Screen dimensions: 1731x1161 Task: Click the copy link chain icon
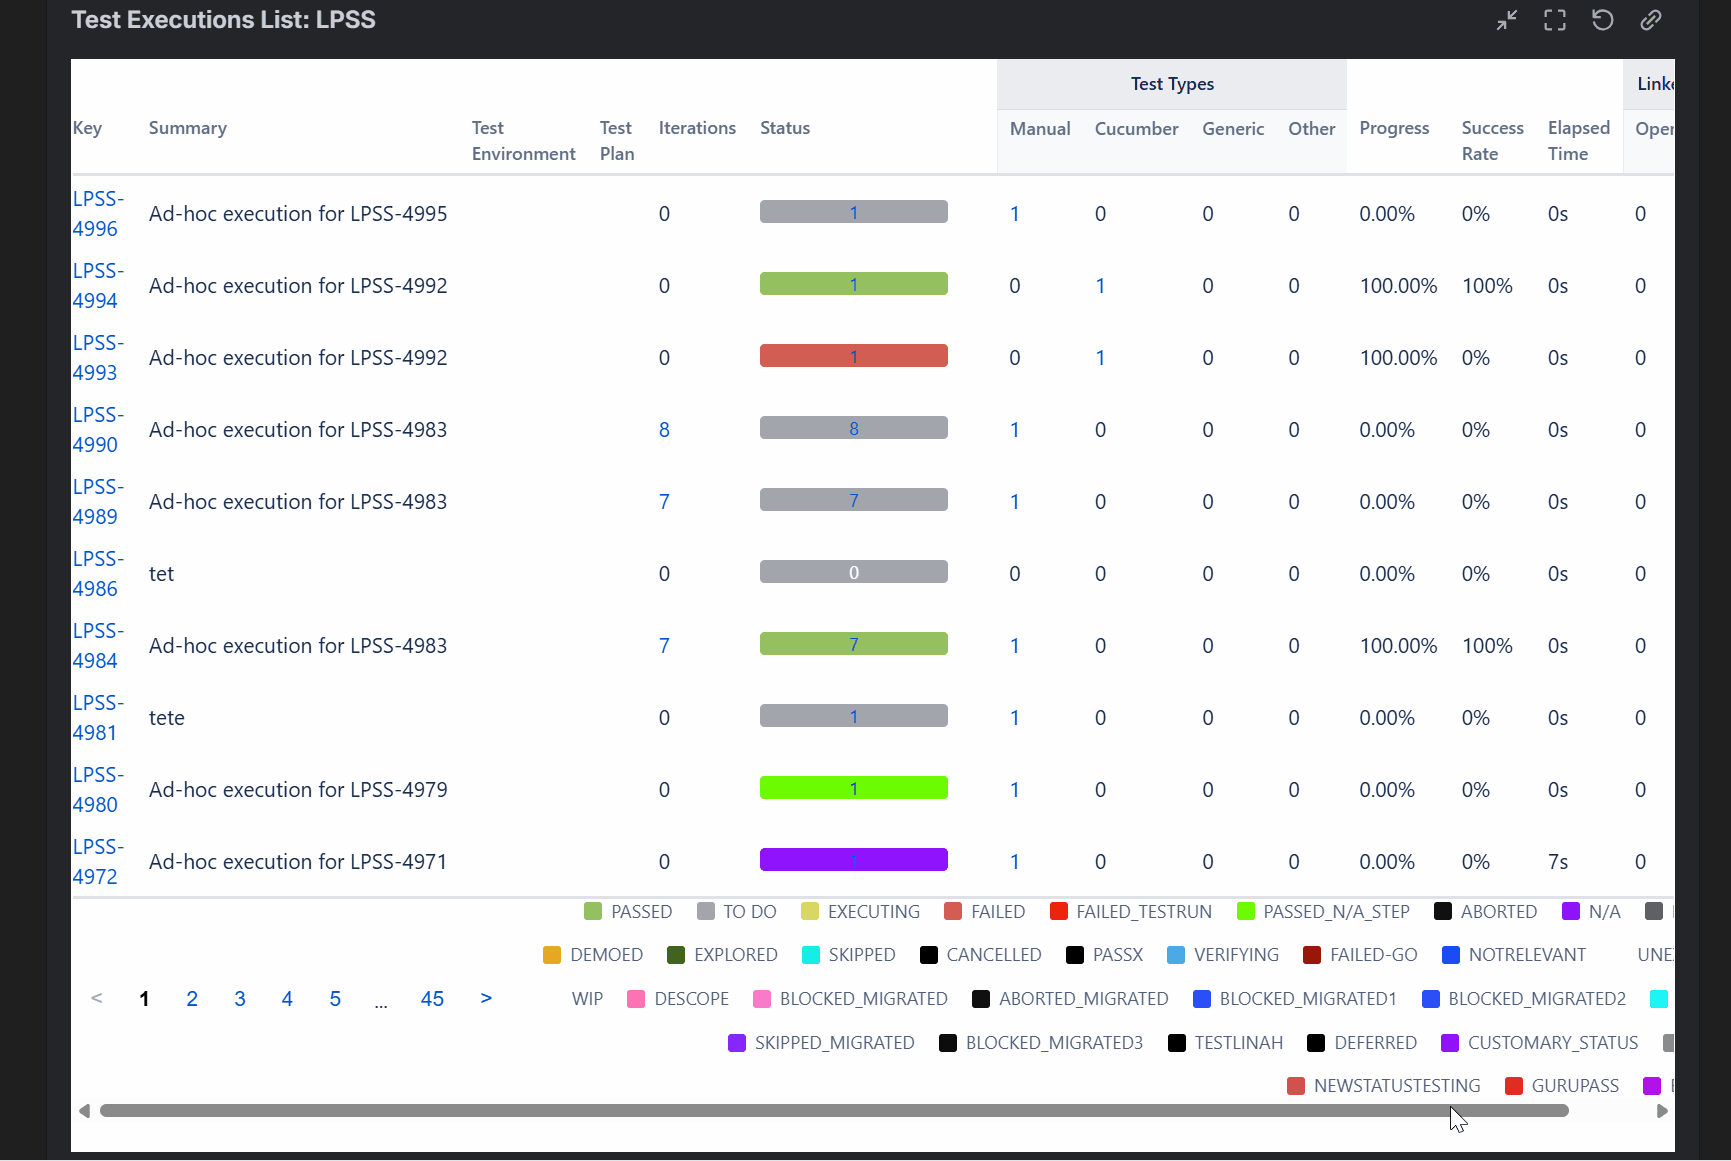(1650, 20)
